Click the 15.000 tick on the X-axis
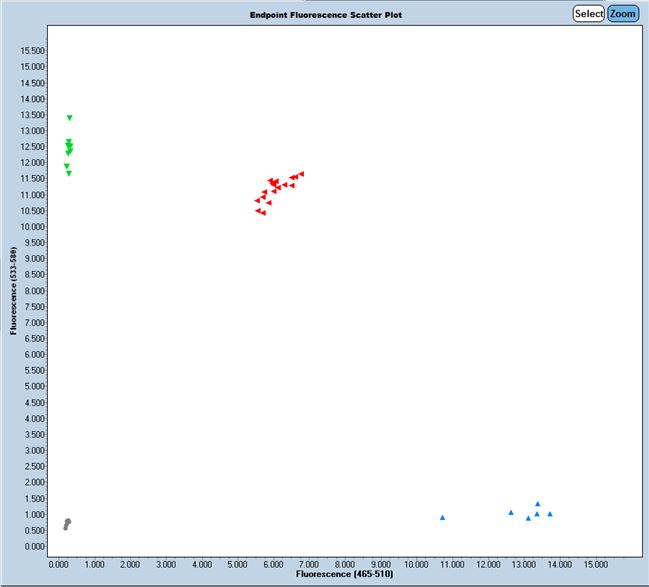Image resolution: width=649 pixels, height=587 pixels. 594,565
